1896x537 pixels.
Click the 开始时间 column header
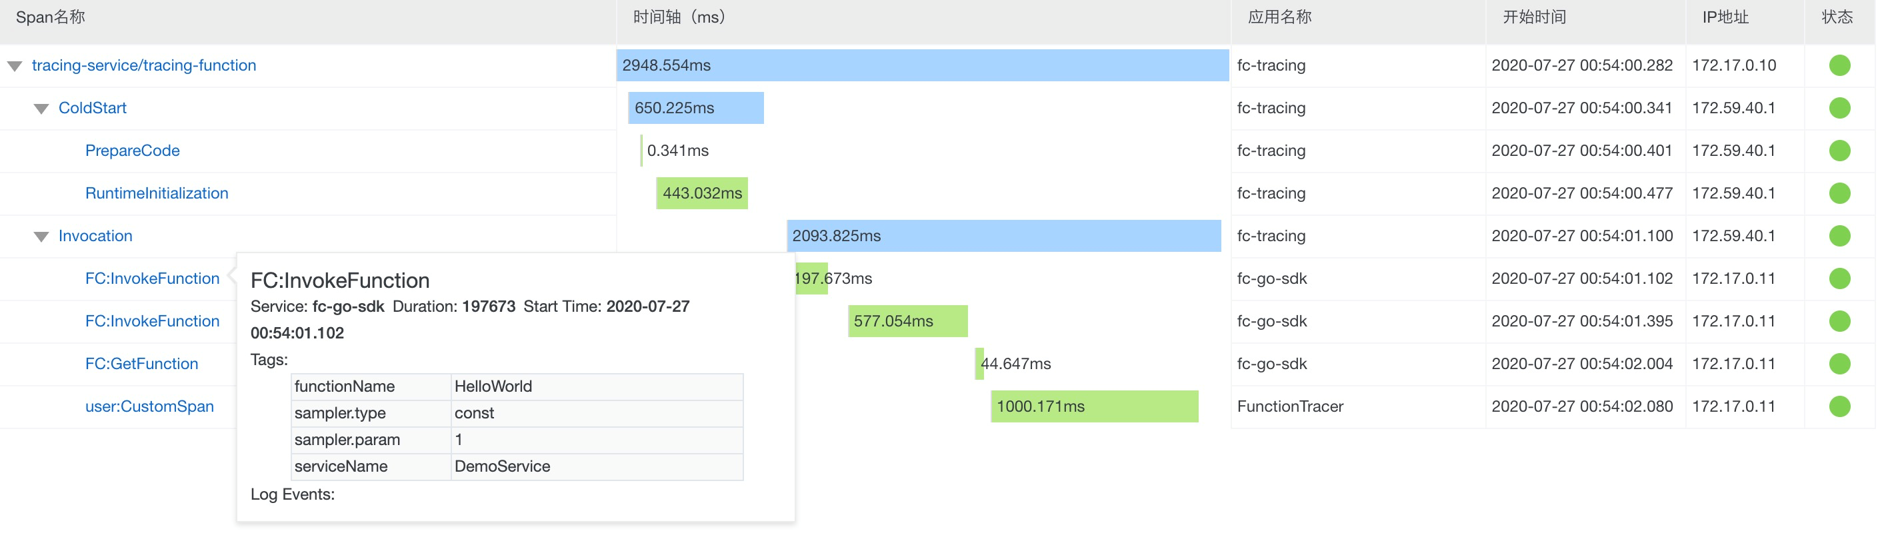pyautogui.click(x=1533, y=17)
